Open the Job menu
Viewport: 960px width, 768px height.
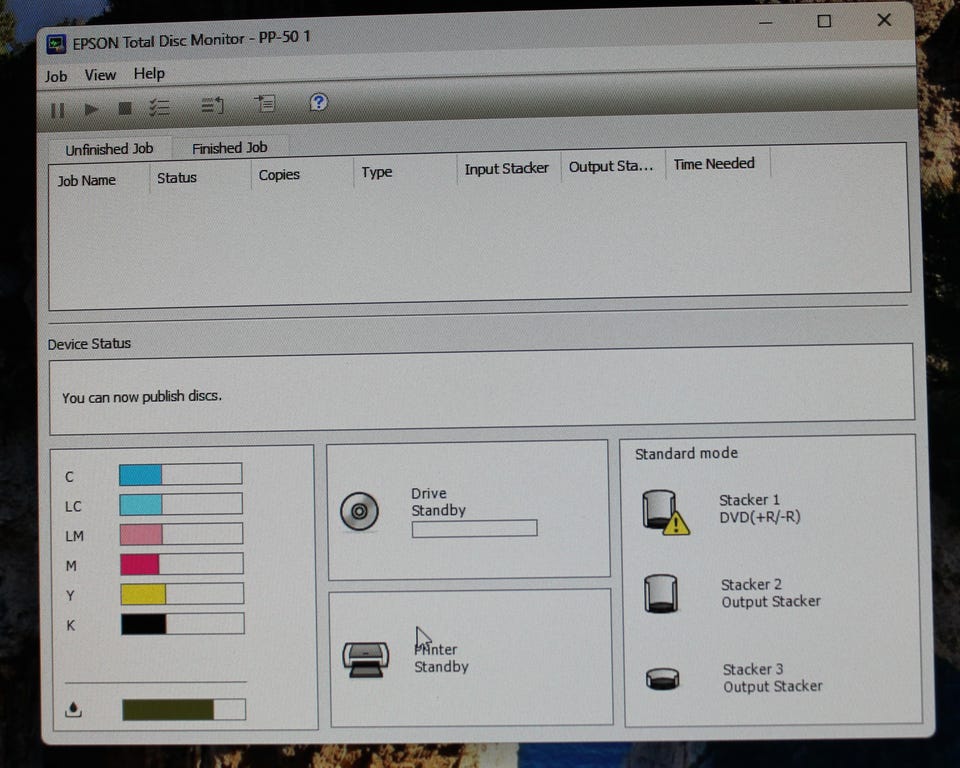point(56,77)
